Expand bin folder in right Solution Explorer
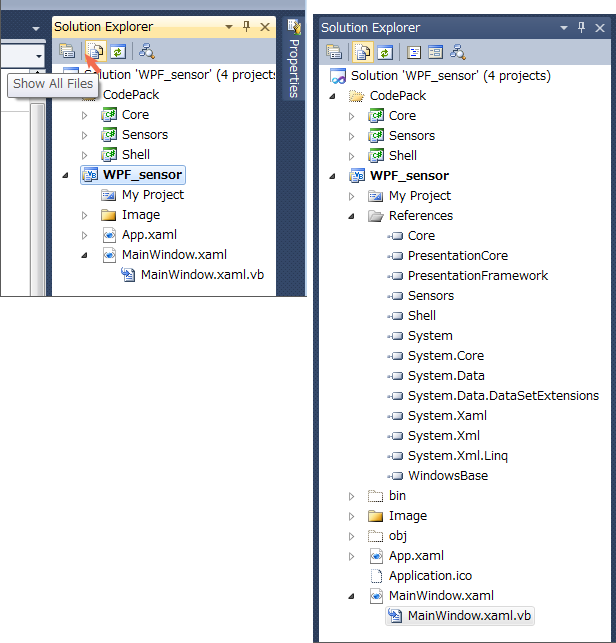 [351, 497]
